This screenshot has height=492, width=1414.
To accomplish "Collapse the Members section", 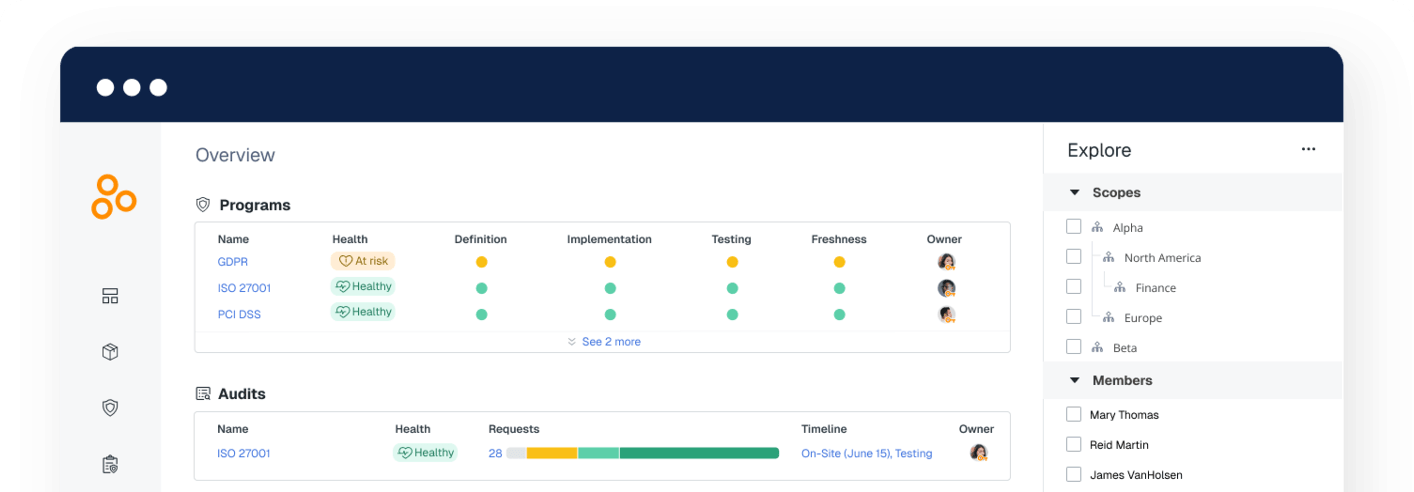I will point(1075,381).
